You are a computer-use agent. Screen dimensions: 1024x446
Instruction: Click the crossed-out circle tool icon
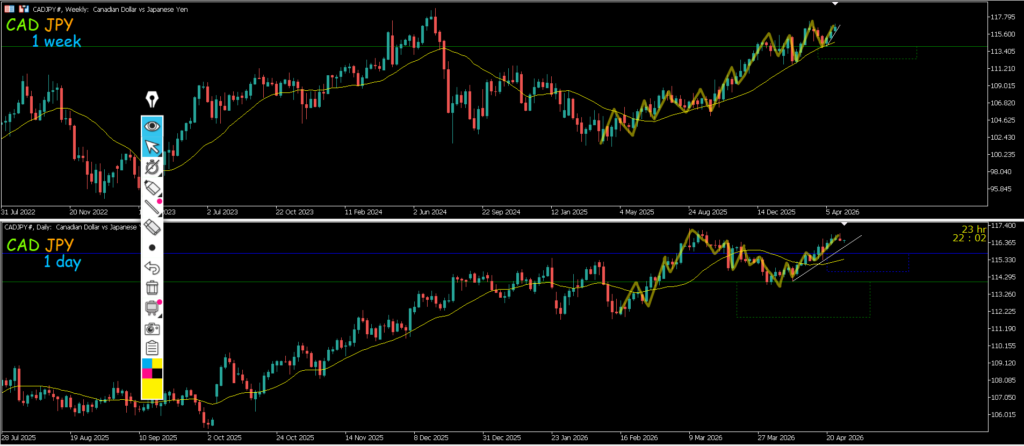[x=152, y=167]
